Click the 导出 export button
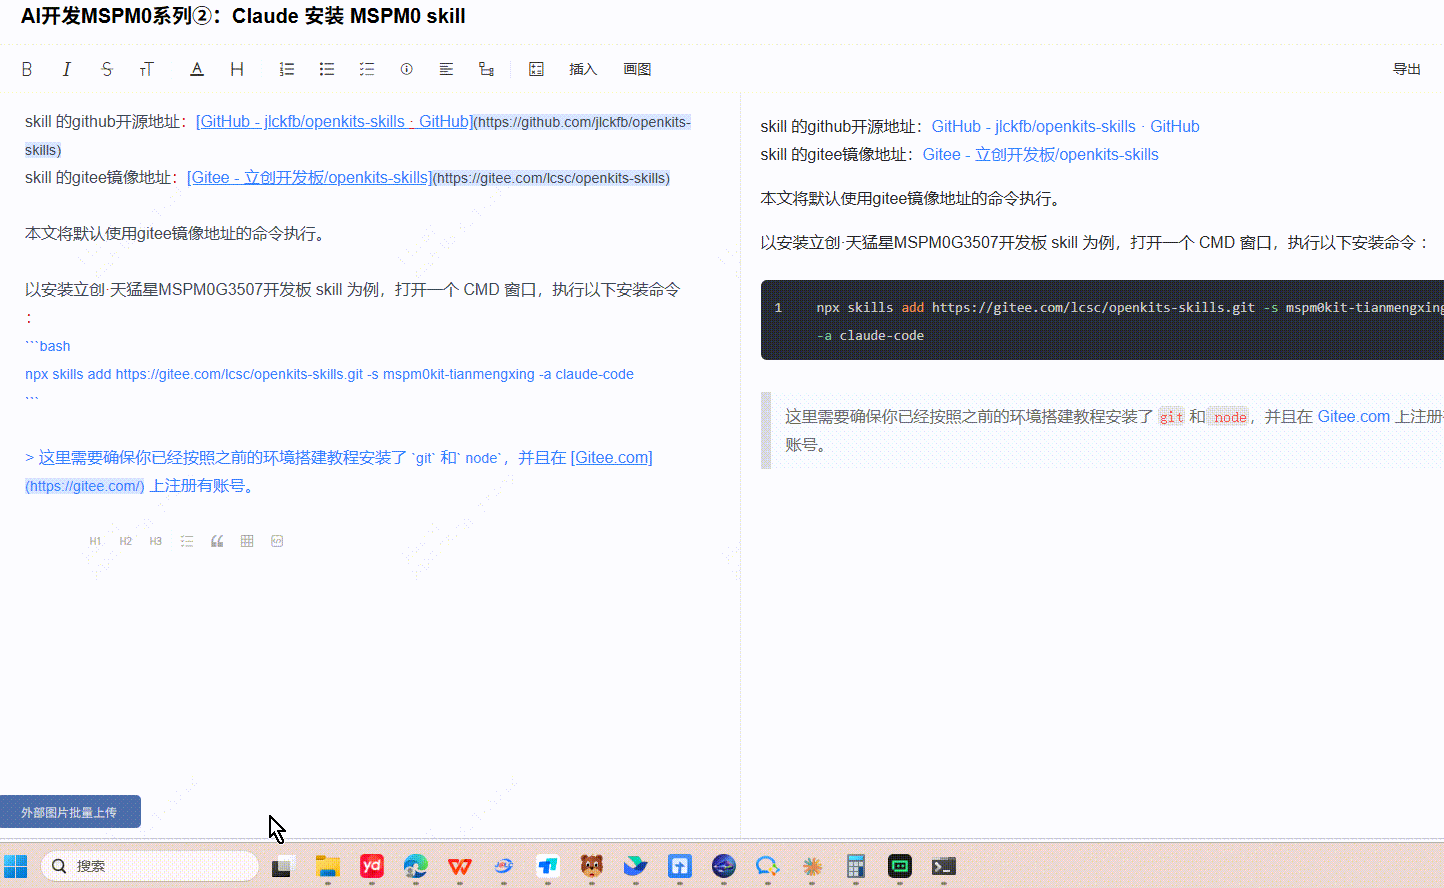This screenshot has height=888, width=1444. click(1407, 69)
